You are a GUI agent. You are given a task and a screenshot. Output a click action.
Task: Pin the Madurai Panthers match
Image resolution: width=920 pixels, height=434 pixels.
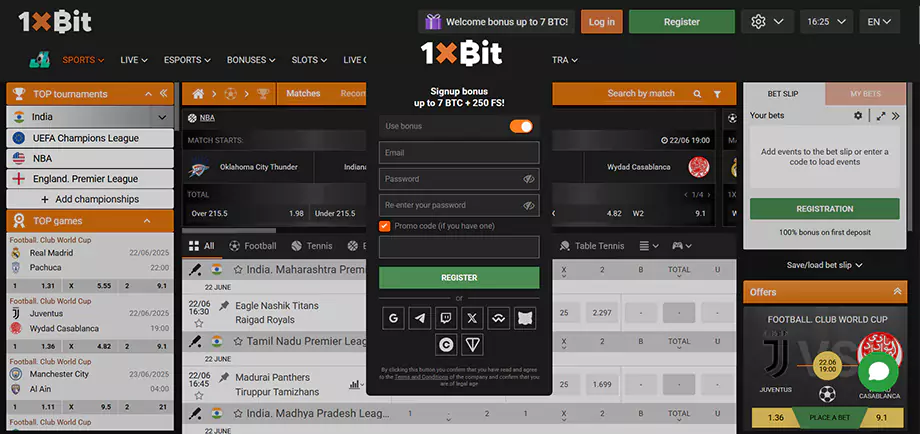pyautogui.click(x=224, y=377)
